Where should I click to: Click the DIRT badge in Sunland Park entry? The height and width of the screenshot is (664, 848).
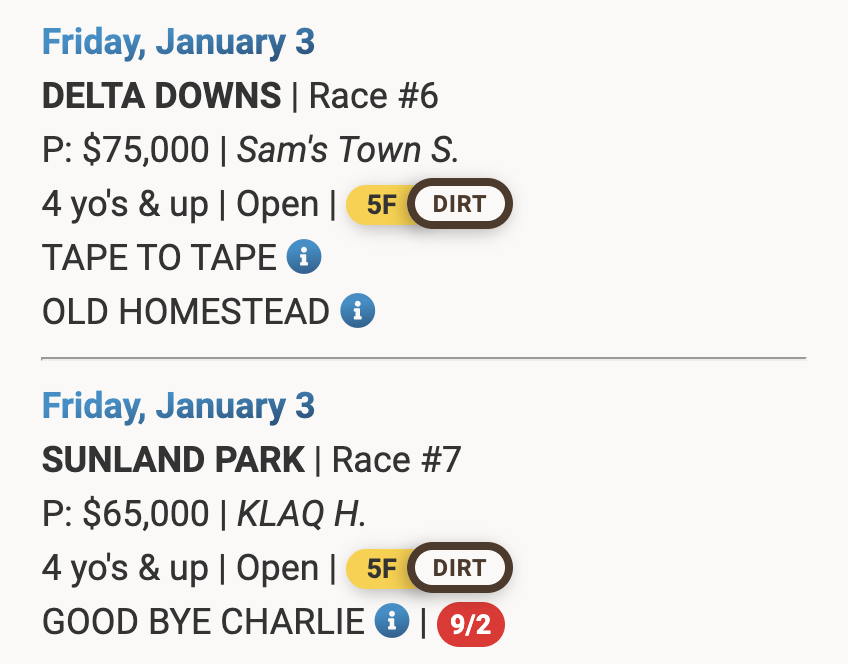[x=460, y=569]
